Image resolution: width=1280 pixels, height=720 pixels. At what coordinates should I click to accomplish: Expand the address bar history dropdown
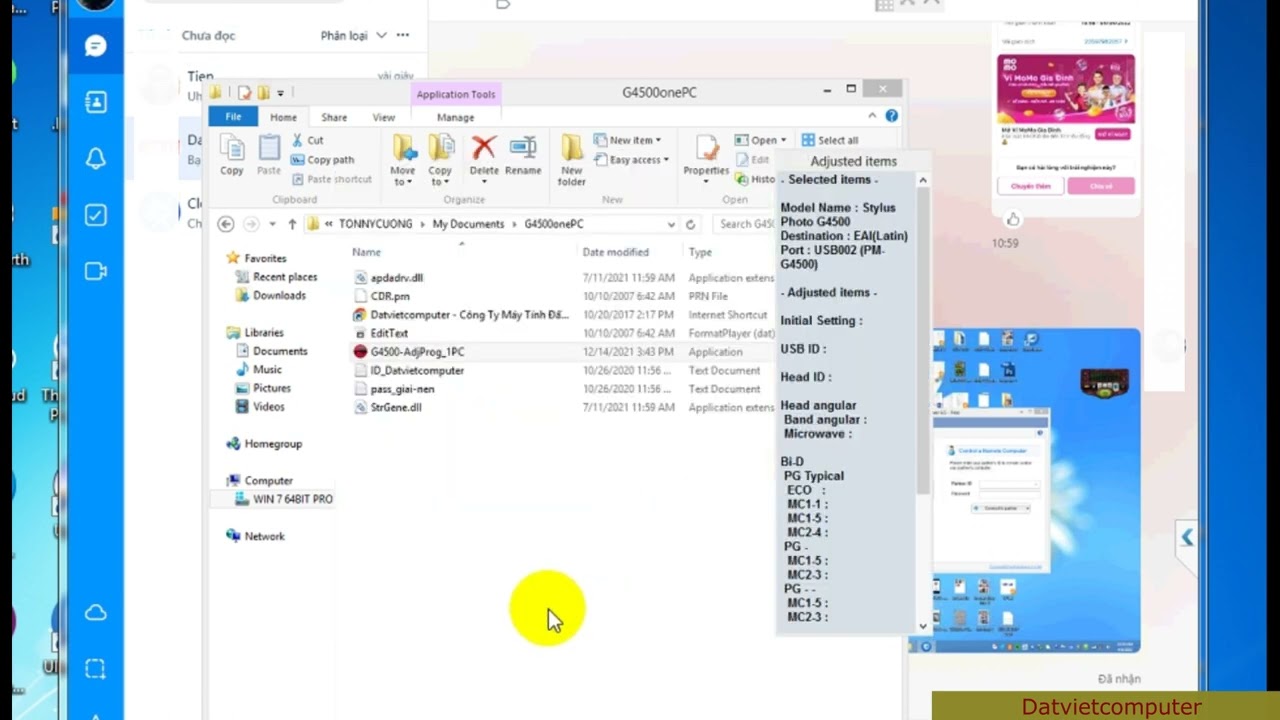click(671, 224)
